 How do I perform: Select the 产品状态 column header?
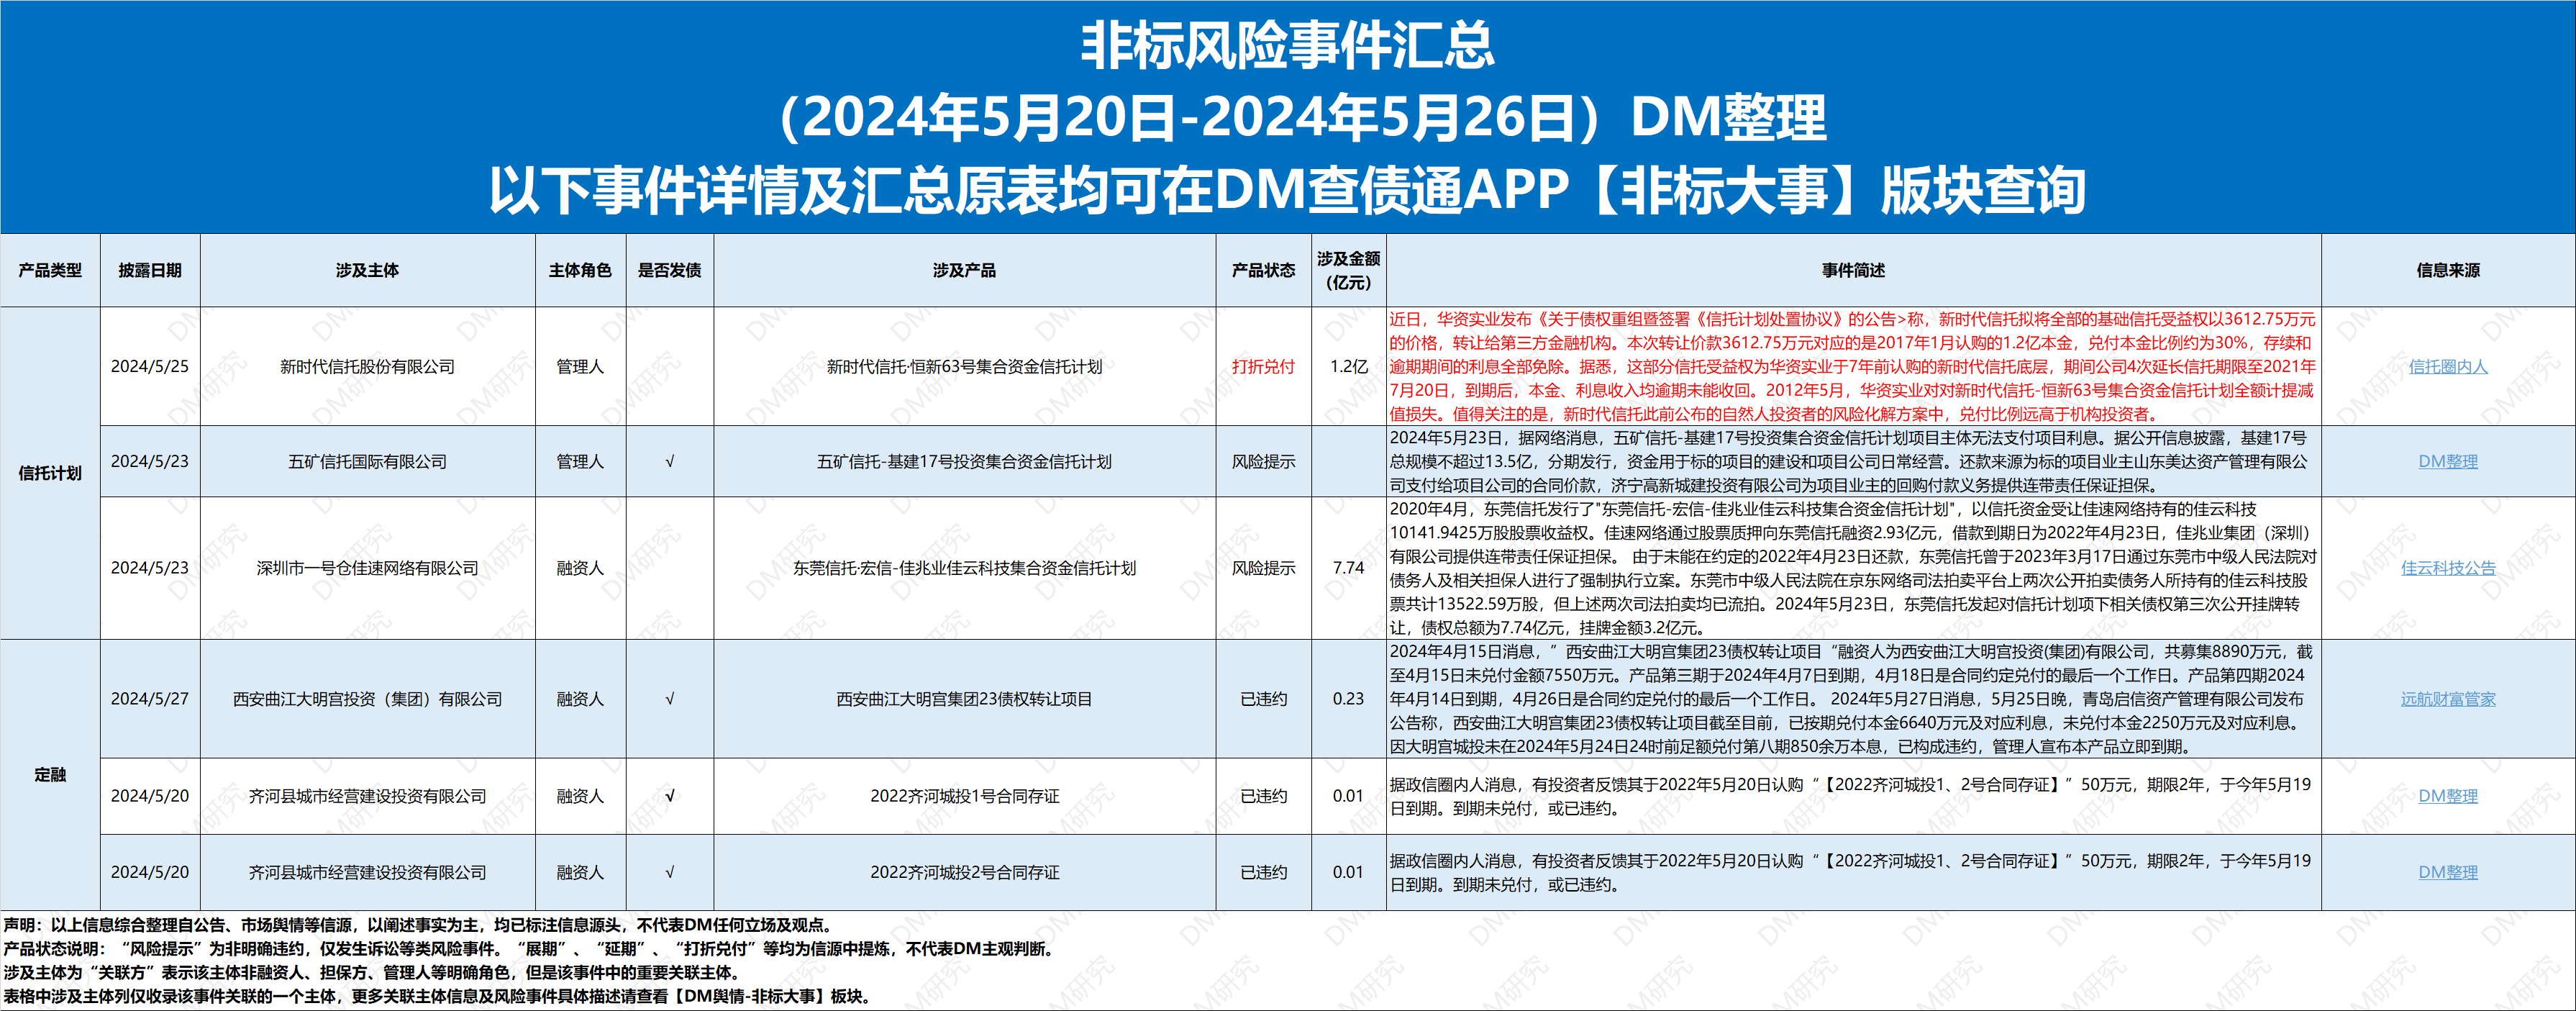pyautogui.click(x=1263, y=270)
